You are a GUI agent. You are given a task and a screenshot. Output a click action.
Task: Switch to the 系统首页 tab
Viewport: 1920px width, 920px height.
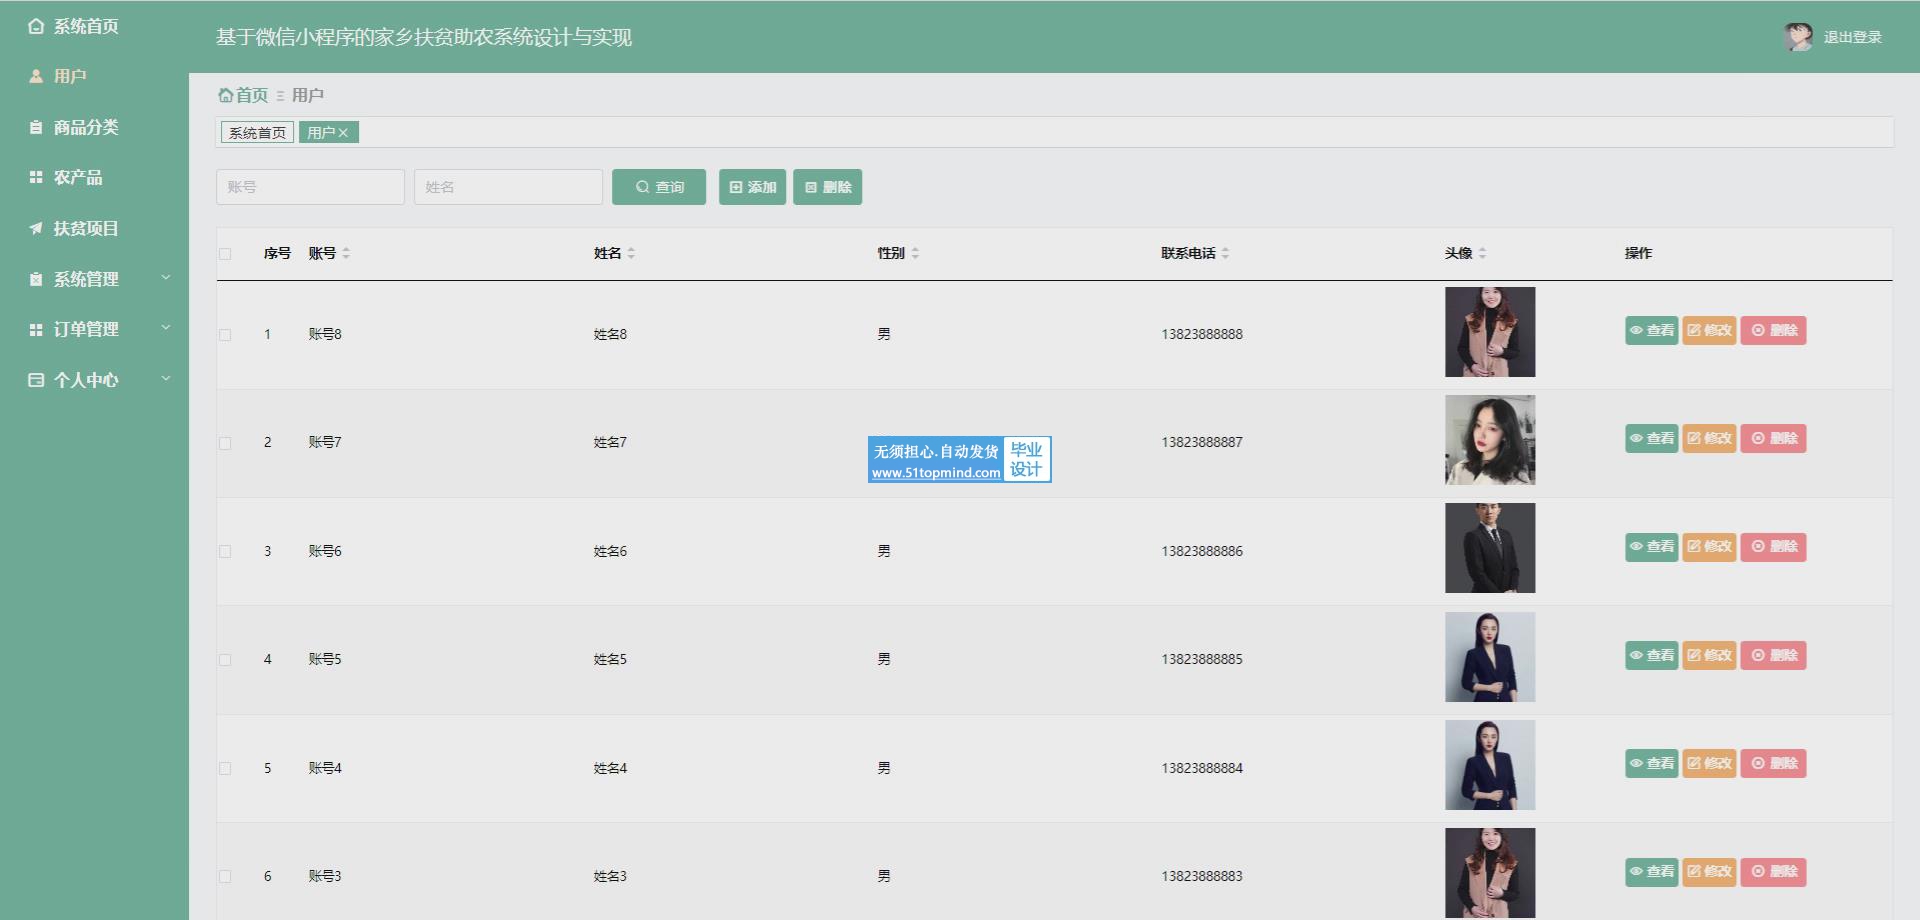257,133
